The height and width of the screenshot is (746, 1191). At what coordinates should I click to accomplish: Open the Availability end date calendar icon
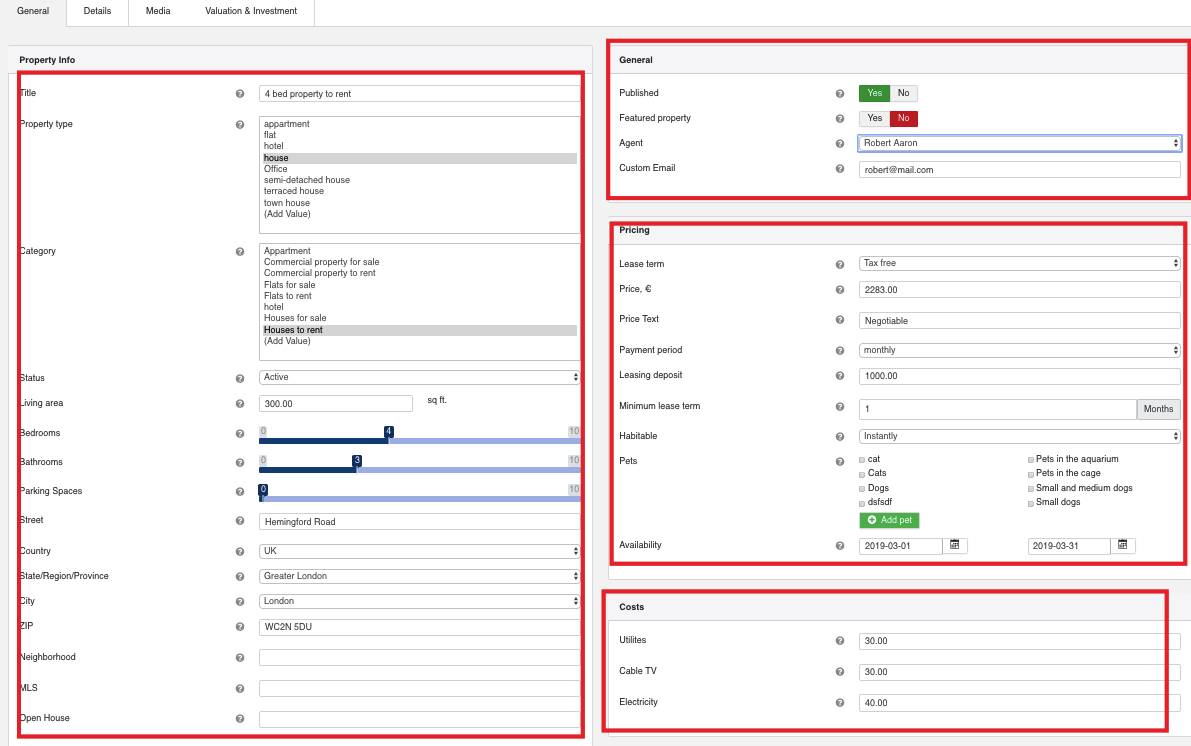(x=1123, y=545)
